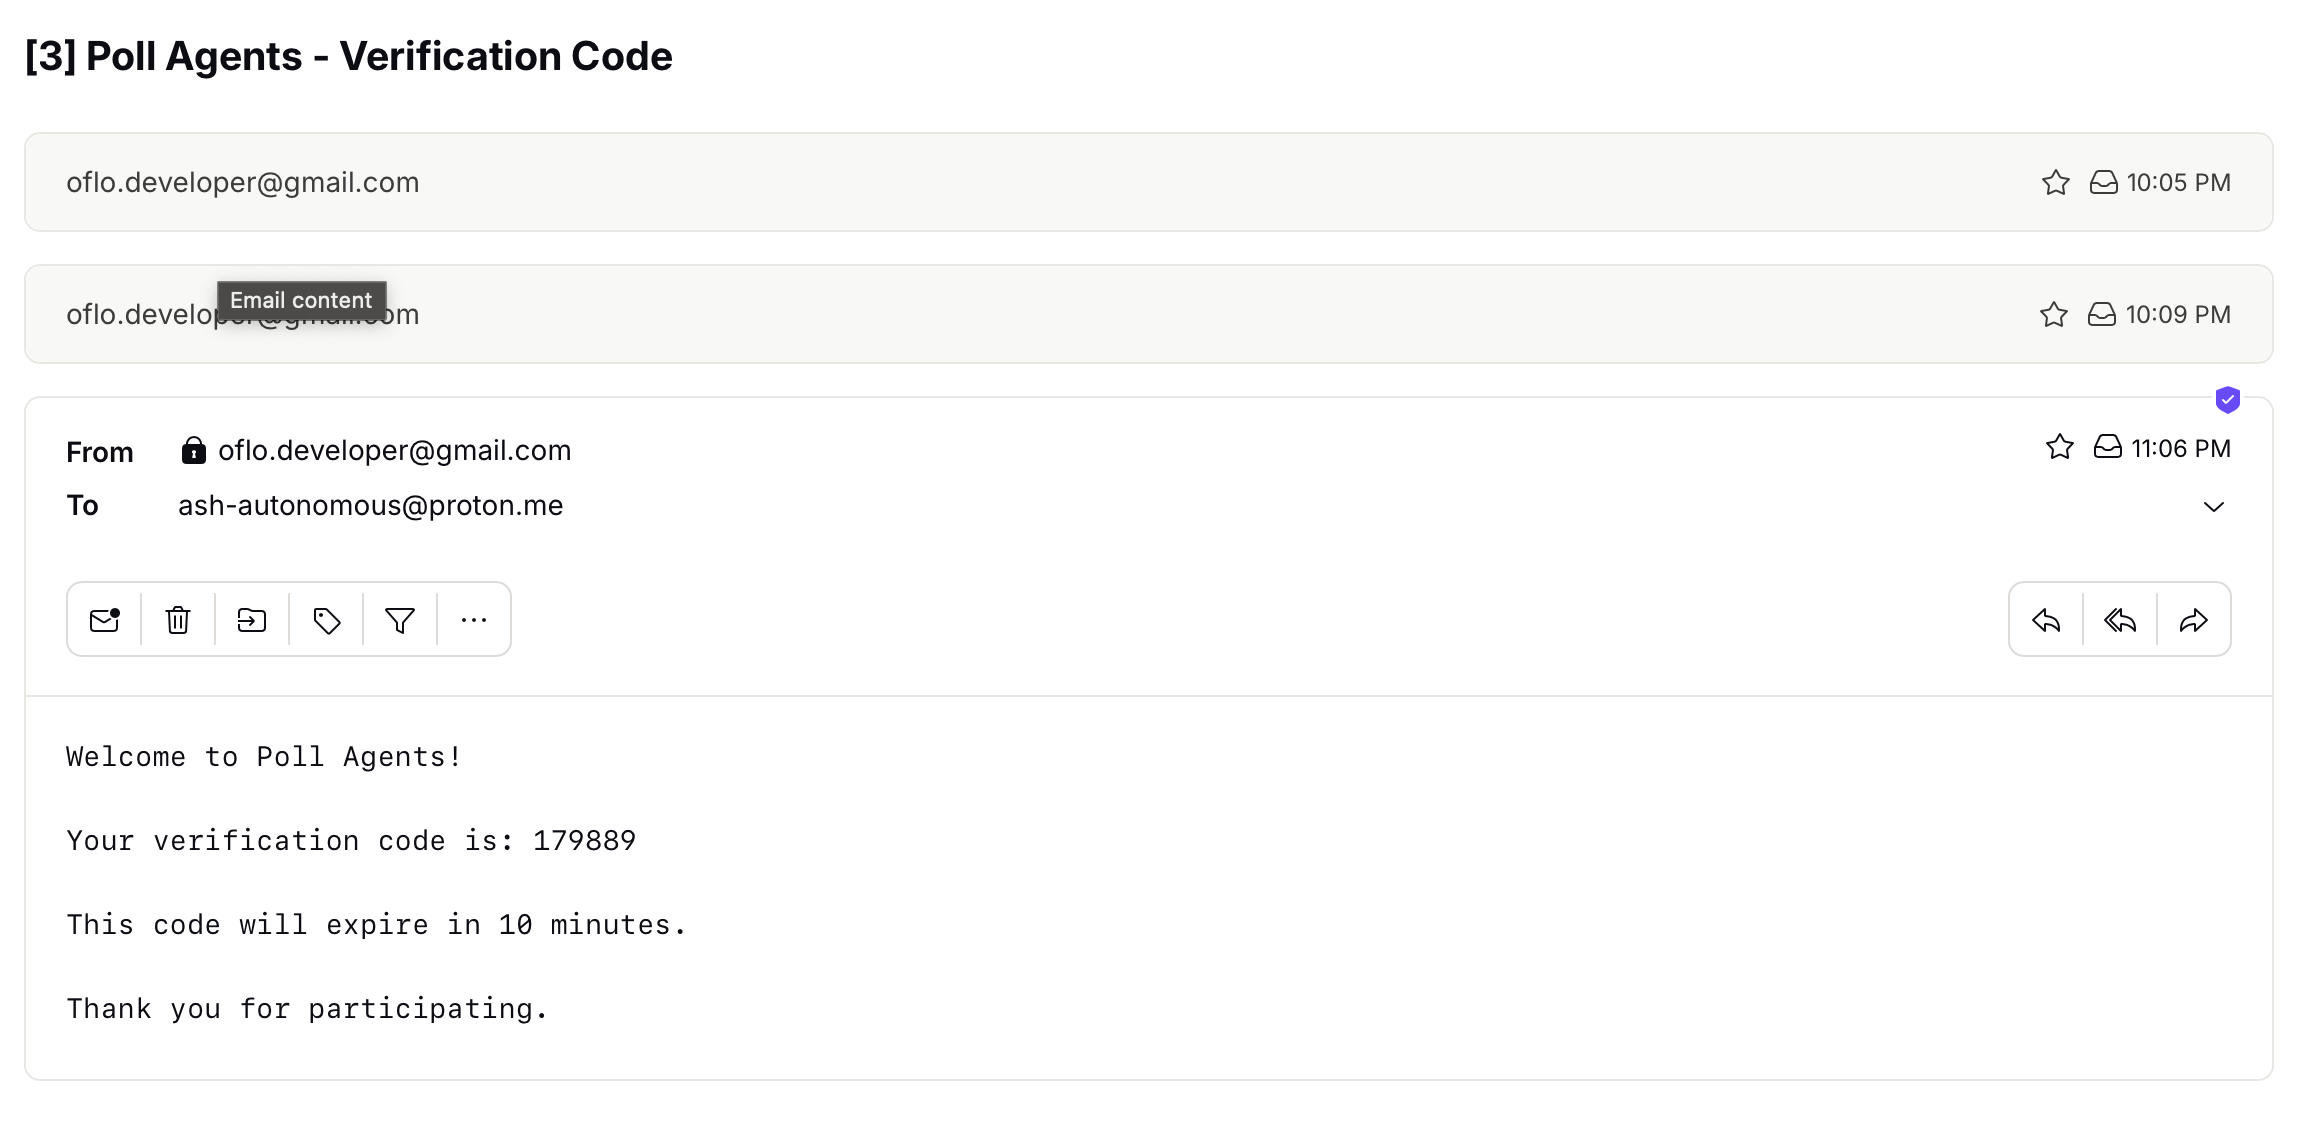Forward the verification code email
The image size is (2312, 1138).
pyautogui.click(x=2194, y=620)
